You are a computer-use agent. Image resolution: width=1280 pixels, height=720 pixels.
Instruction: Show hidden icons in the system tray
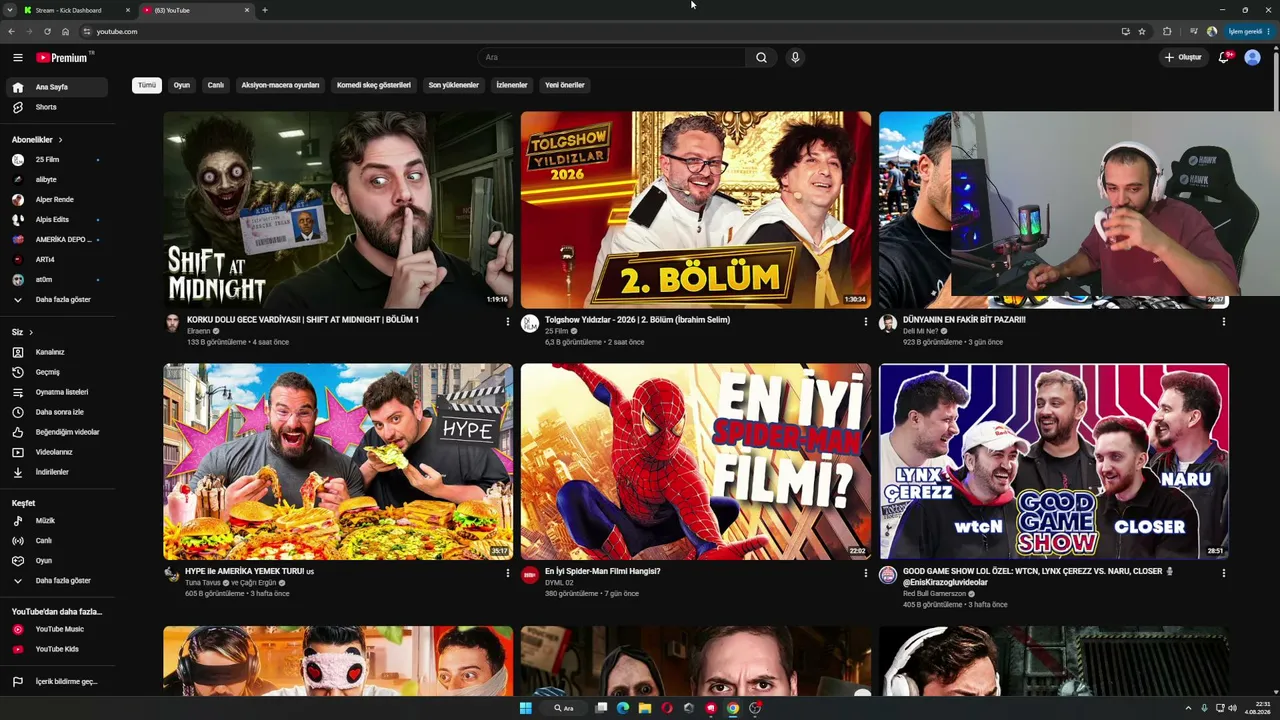tap(1188, 708)
